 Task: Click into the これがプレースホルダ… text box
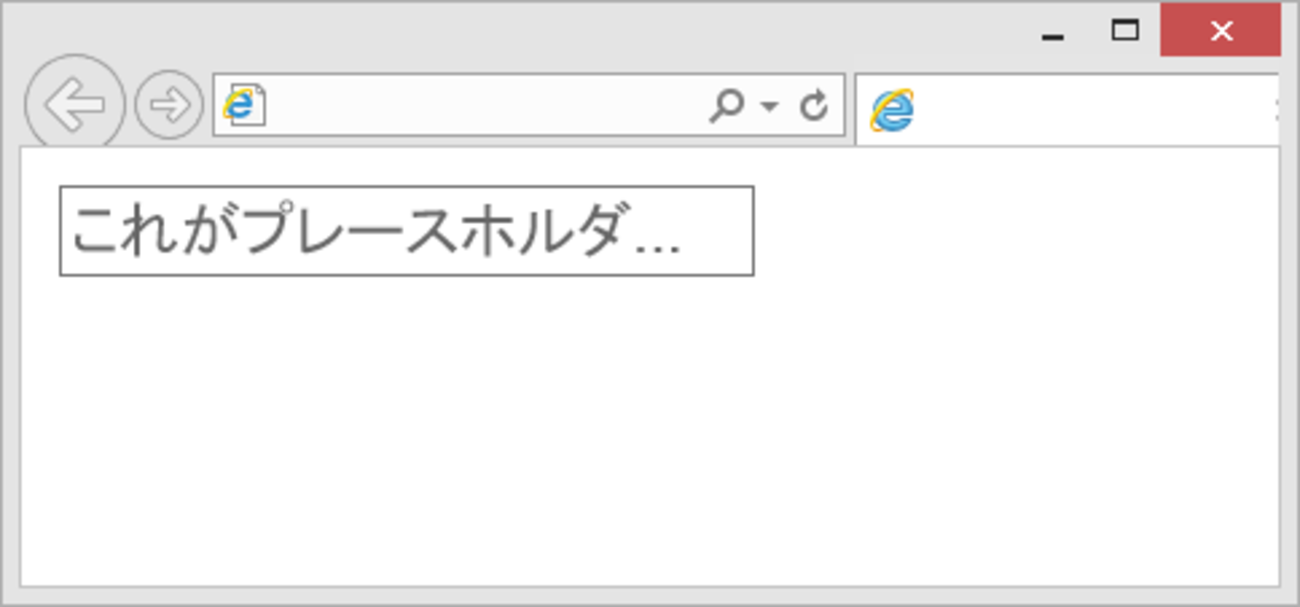pos(406,230)
